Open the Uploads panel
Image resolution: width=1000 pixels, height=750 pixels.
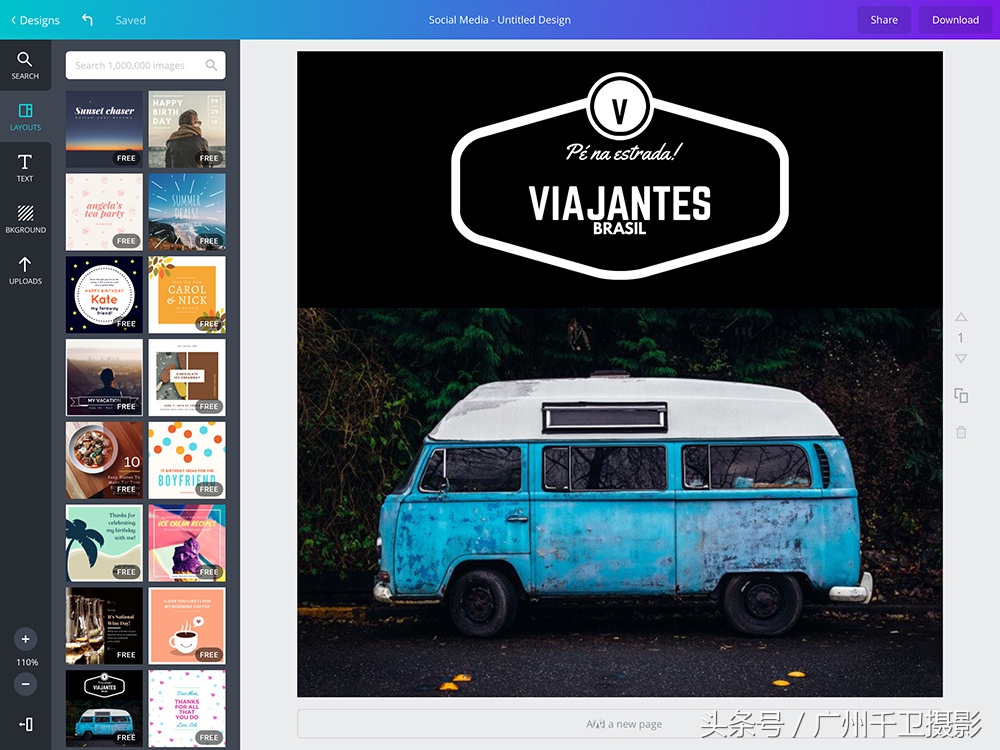point(25,270)
